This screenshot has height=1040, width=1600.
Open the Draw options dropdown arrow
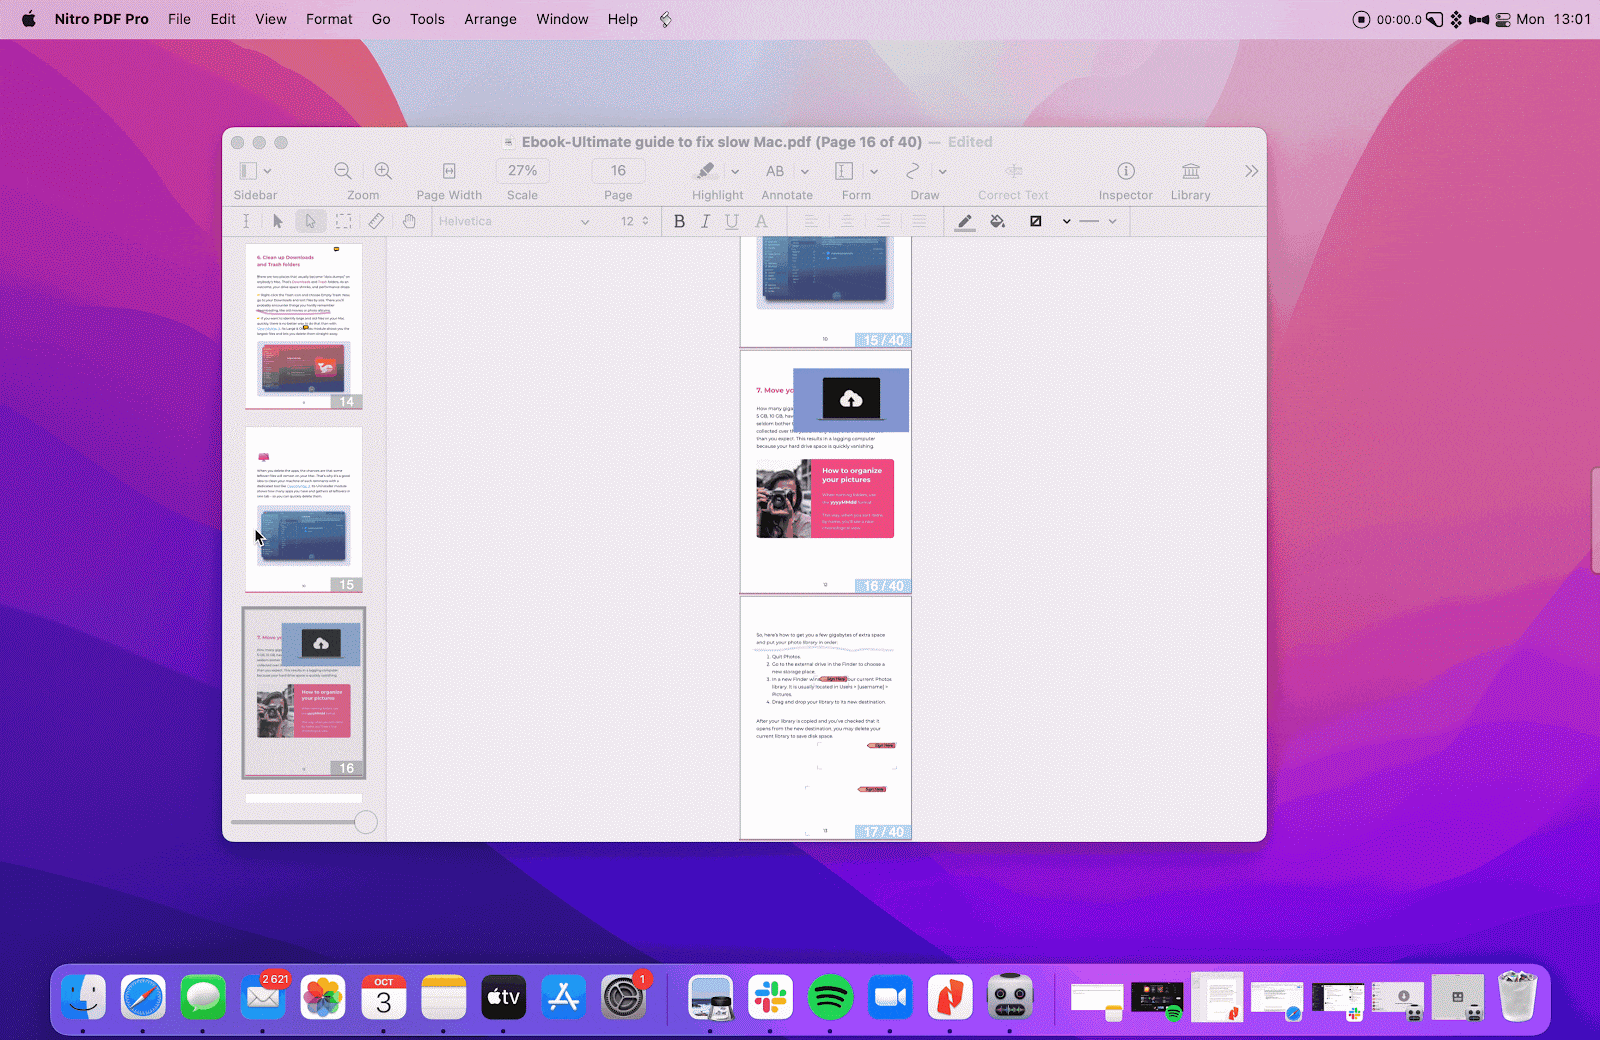(x=942, y=172)
